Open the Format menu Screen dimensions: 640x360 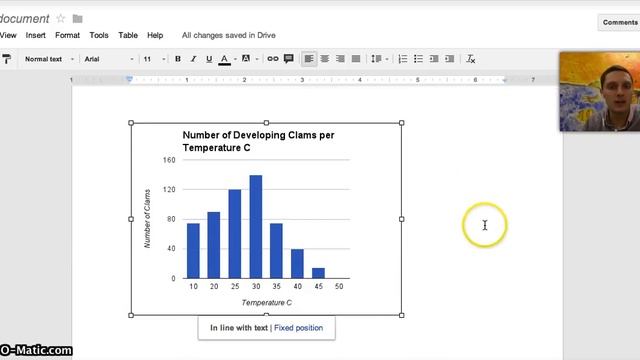pyautogui.click(x=67, y=36)
